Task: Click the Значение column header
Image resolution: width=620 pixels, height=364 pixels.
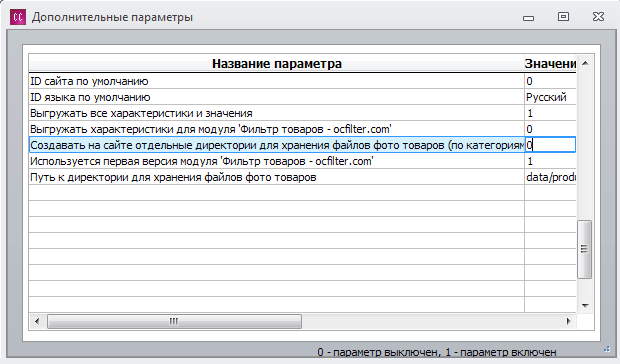Action: point(550,64)
